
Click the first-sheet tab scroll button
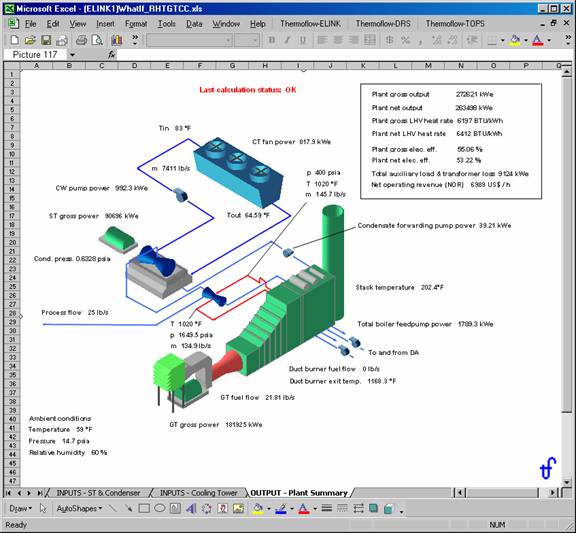coord(9,493)
